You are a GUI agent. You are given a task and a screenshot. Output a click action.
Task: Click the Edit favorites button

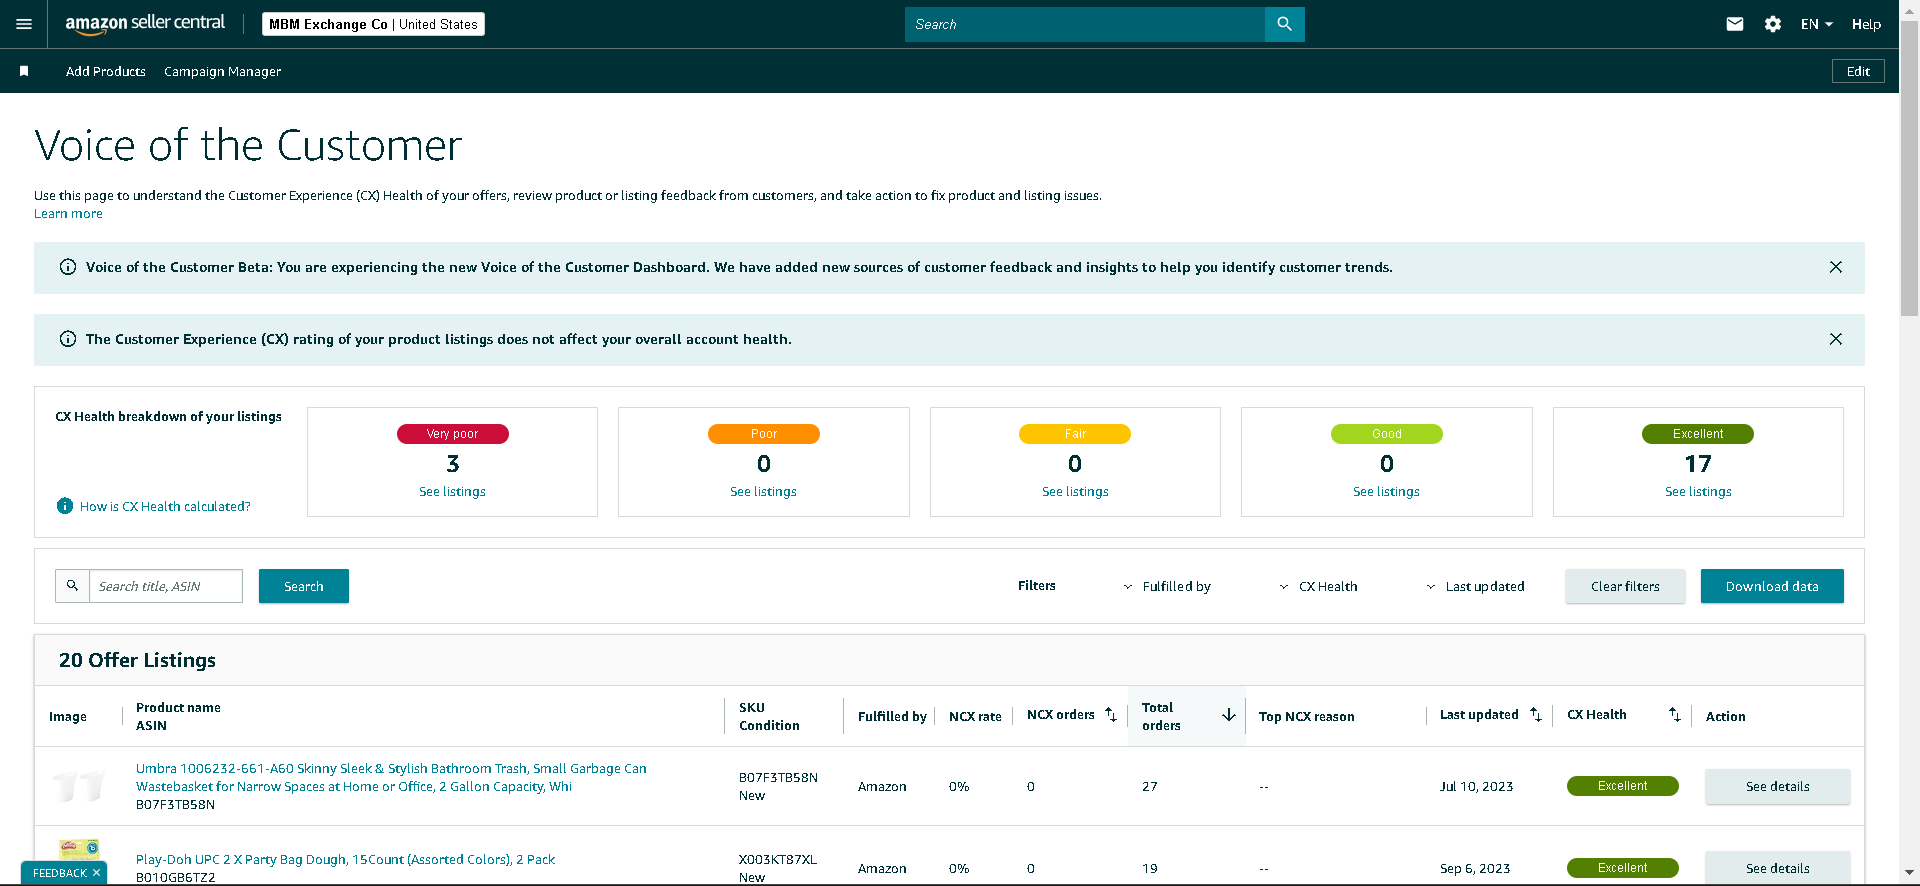point(1858,71)
